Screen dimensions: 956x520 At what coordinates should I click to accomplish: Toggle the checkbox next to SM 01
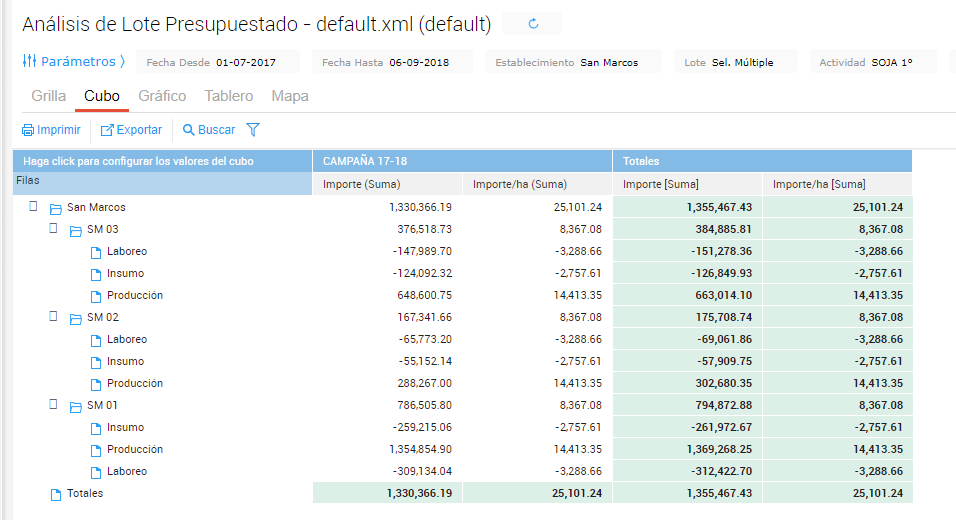click(54, 405)
